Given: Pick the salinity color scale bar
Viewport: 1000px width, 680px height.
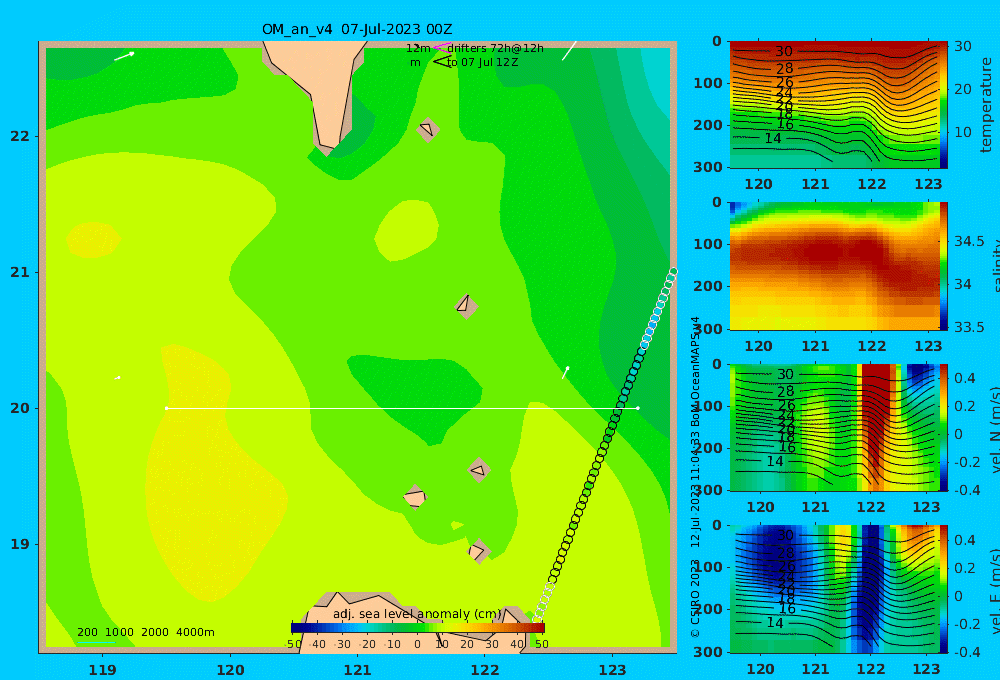Looking at the screenshot, I should click(x=944, y=266).
